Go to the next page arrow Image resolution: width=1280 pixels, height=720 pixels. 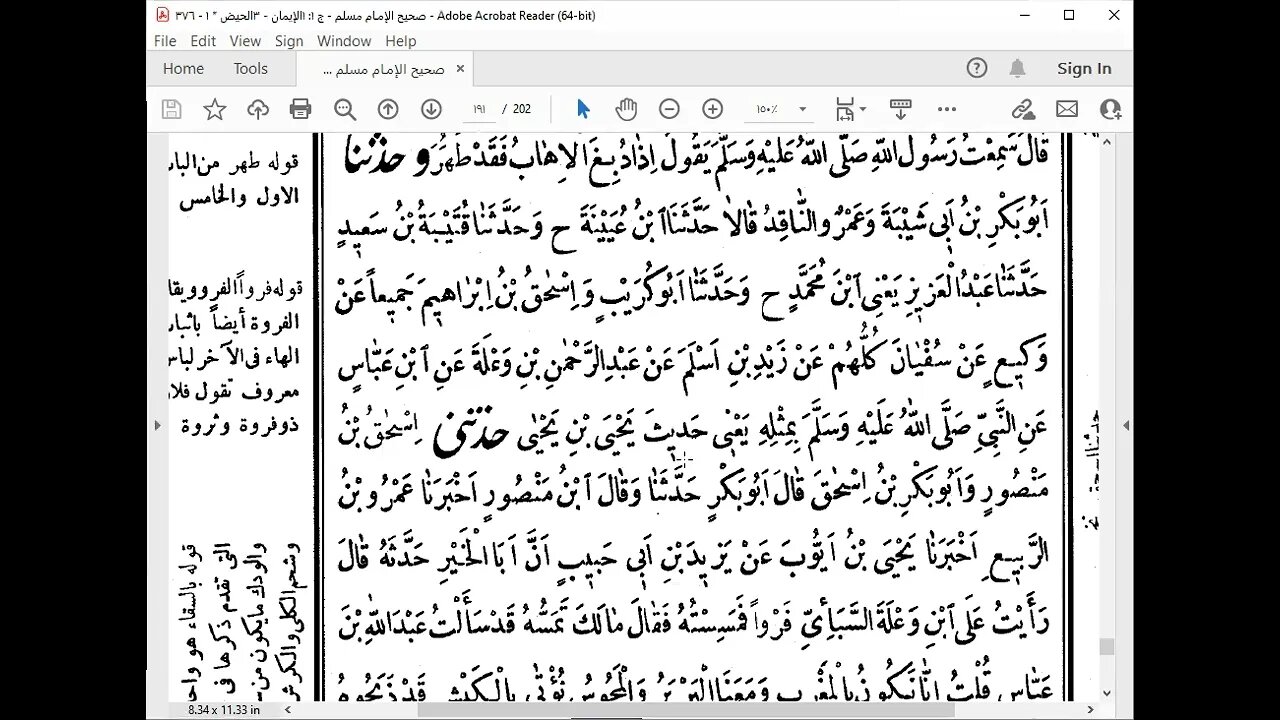[431, 109]
